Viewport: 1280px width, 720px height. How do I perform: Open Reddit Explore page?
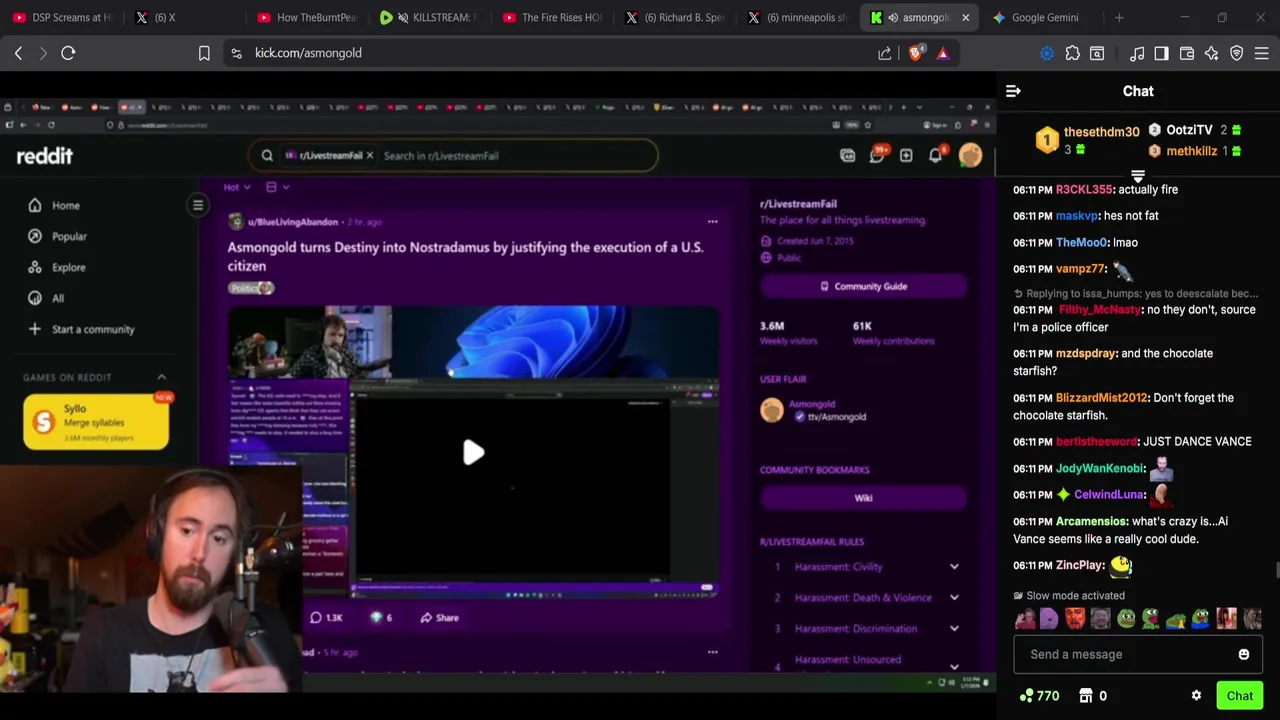pos(58,267)
